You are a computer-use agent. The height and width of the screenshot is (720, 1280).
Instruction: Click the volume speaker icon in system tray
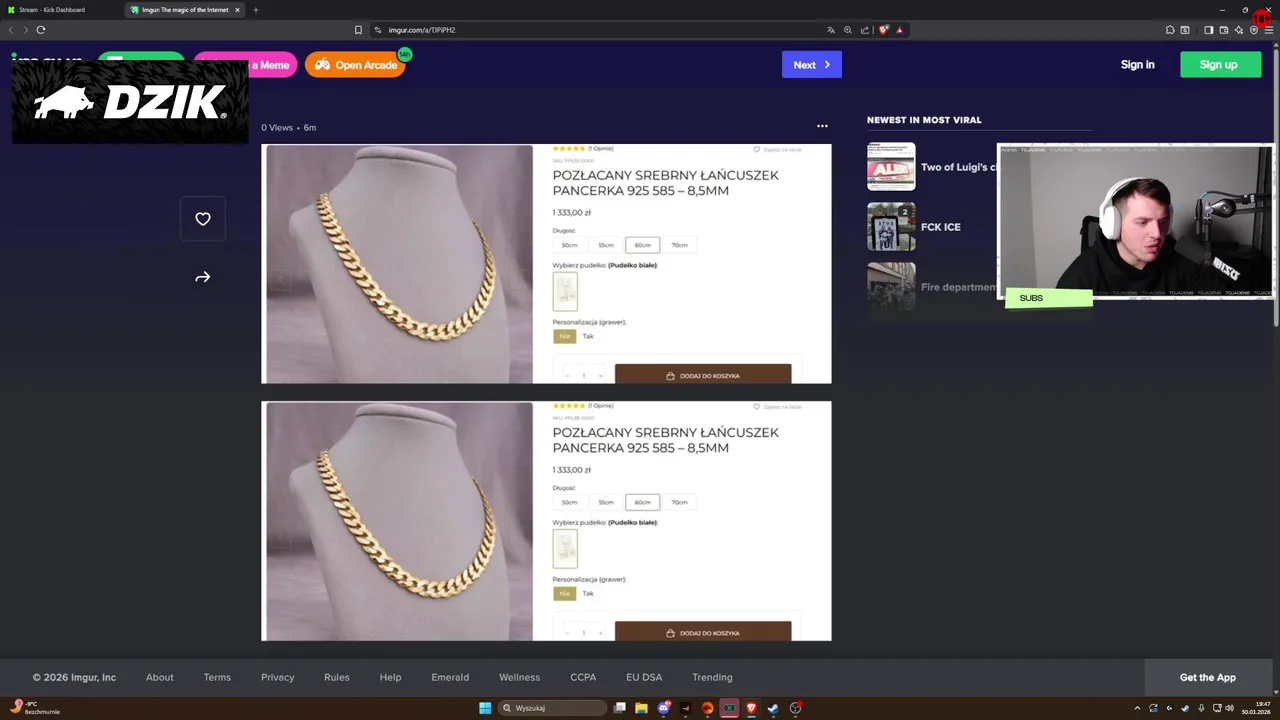click(1230, 708)
